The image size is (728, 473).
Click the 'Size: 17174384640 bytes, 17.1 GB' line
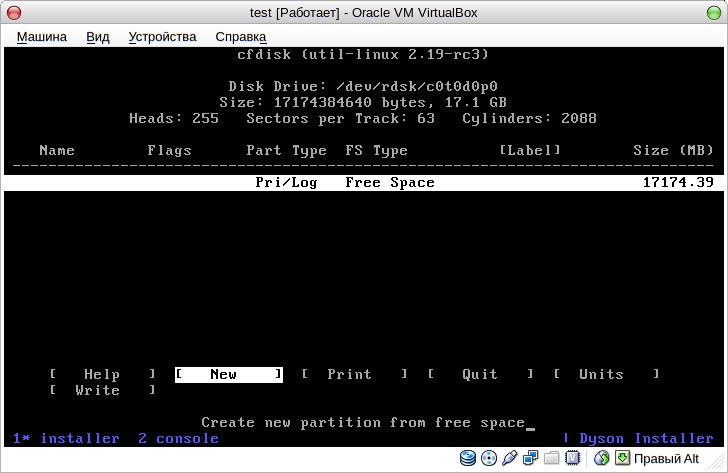click(x=363, y=102)
